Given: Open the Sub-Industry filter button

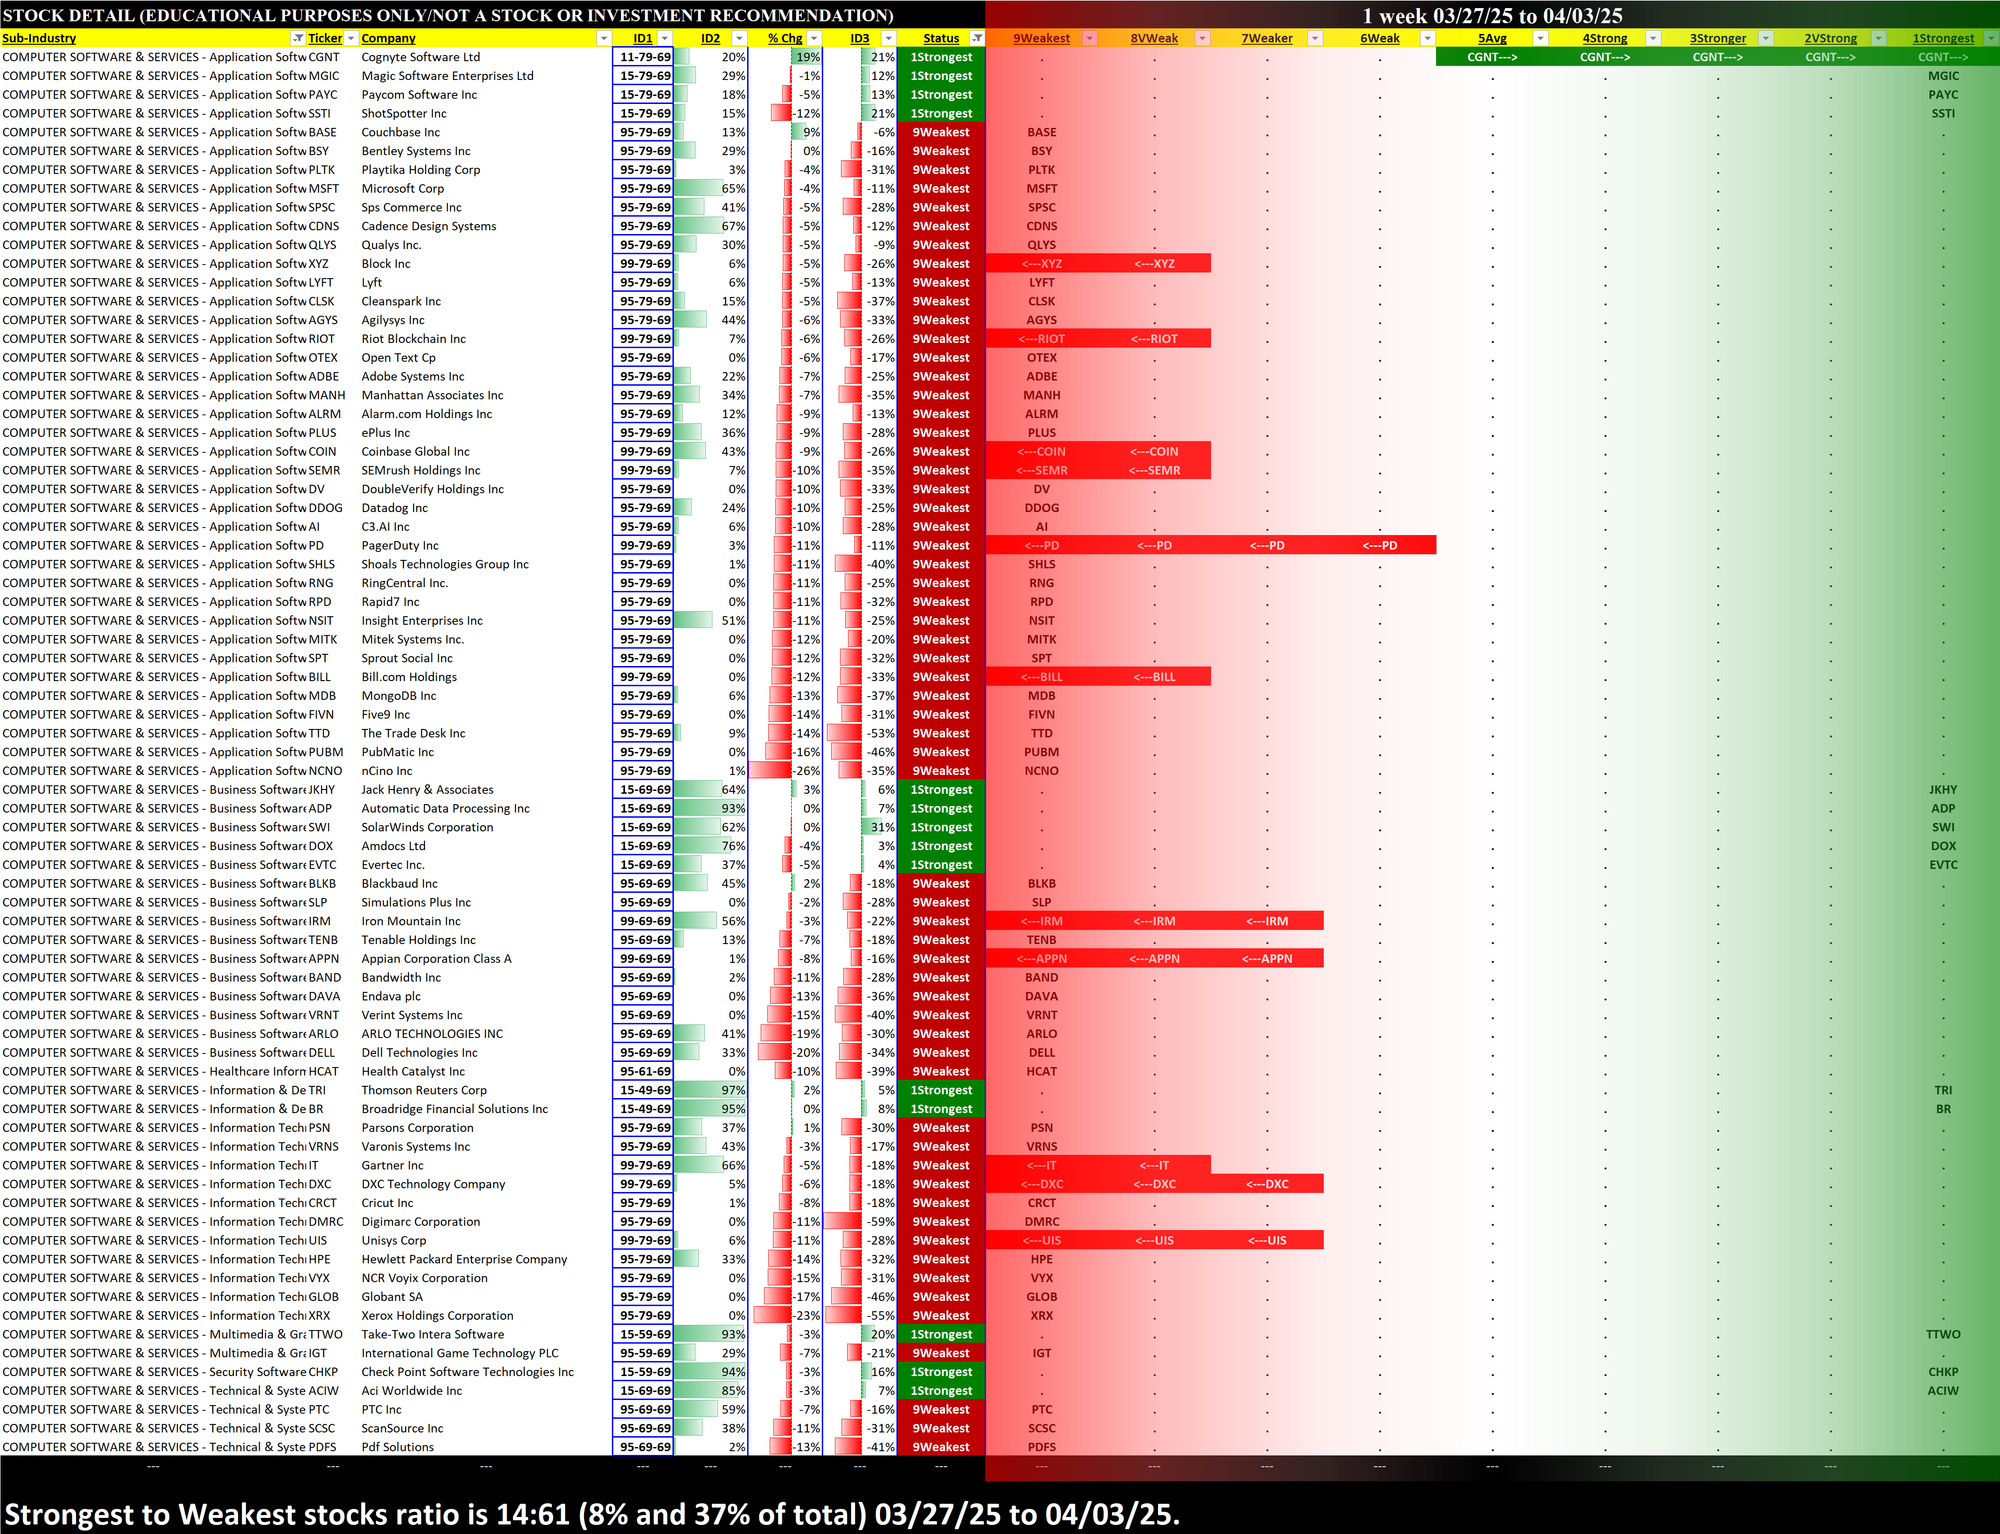Looking at the screenshot, I should point(297,38).
